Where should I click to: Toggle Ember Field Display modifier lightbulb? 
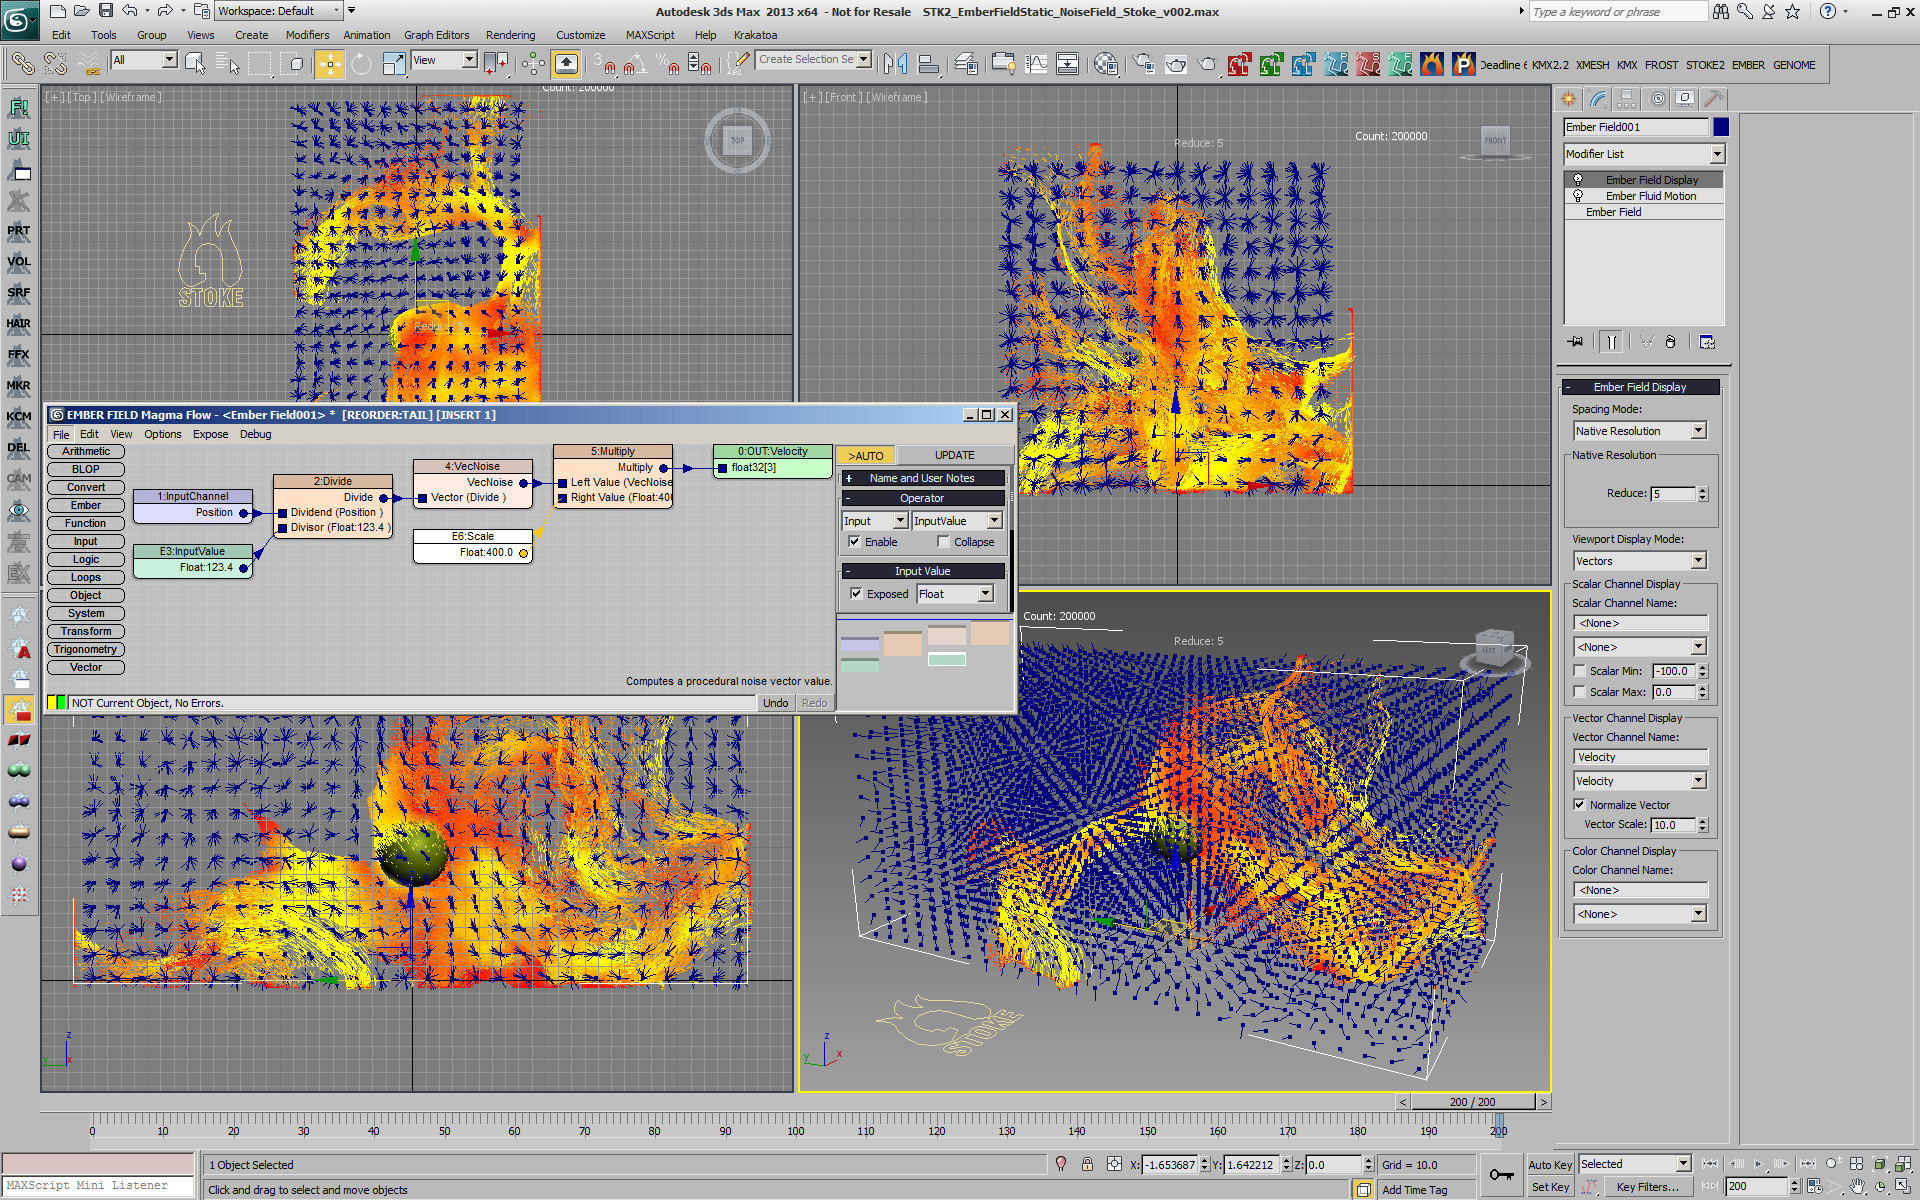1578,180
